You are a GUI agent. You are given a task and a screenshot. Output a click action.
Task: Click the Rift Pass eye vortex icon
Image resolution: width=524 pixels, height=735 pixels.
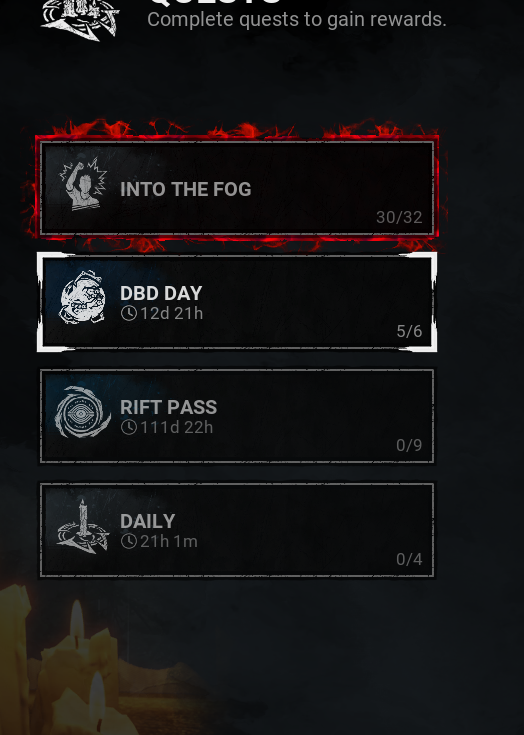pyautogui.click(x=83, y=412)
